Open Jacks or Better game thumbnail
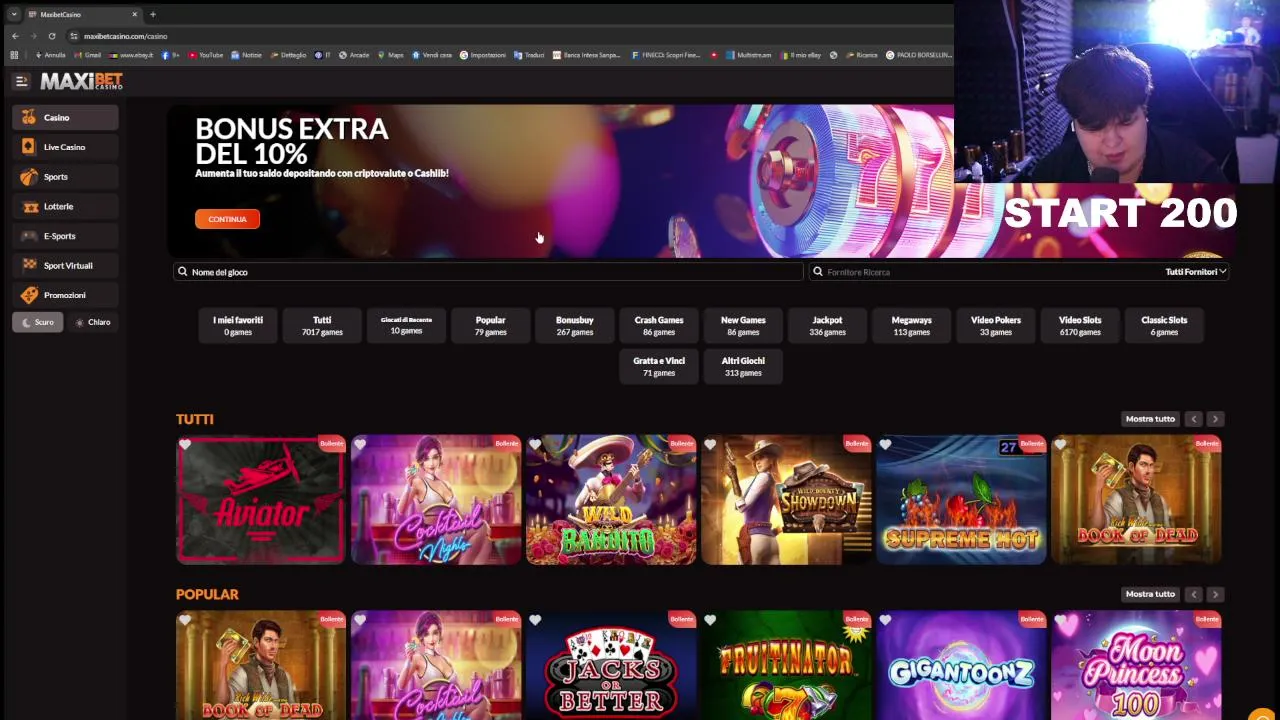Image resolution: width=1280 pixels, height=720 pixels. pos(611,665)
